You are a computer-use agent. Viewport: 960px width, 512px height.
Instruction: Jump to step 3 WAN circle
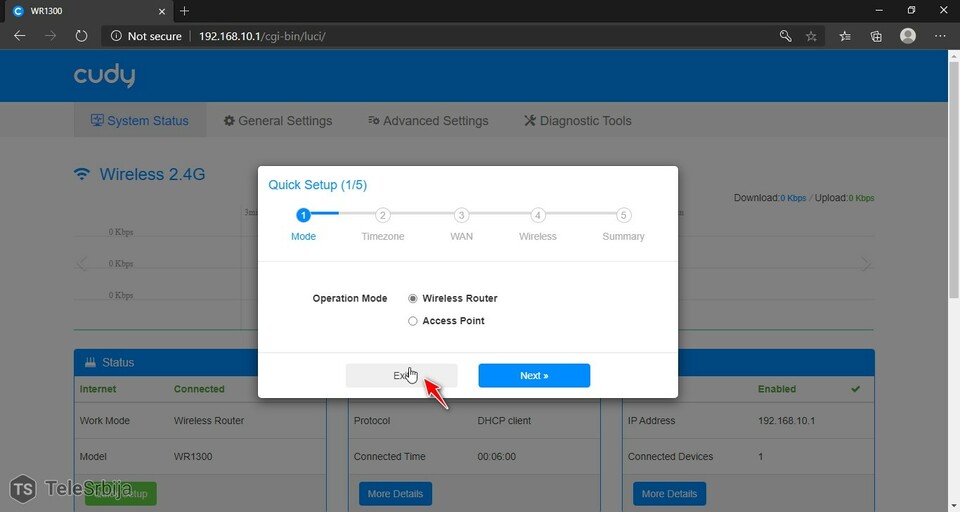(x=461, y=215)
